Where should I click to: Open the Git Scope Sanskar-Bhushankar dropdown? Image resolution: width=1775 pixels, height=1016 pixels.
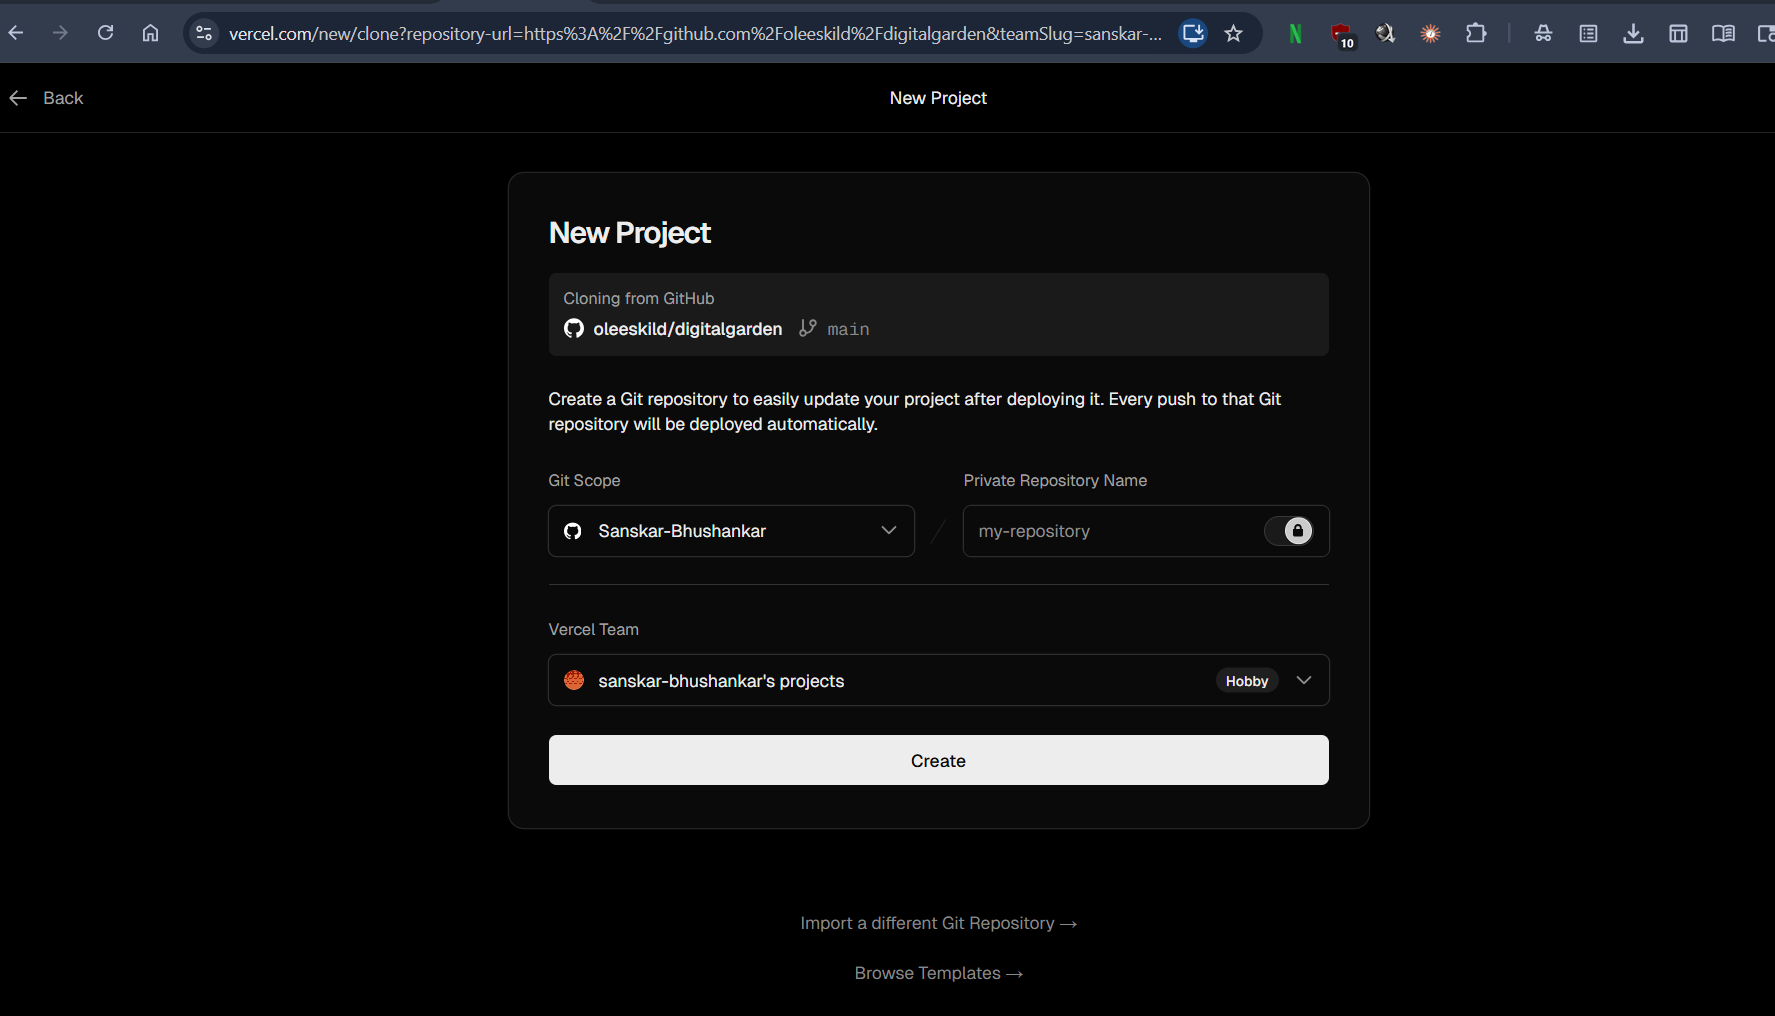731,531
